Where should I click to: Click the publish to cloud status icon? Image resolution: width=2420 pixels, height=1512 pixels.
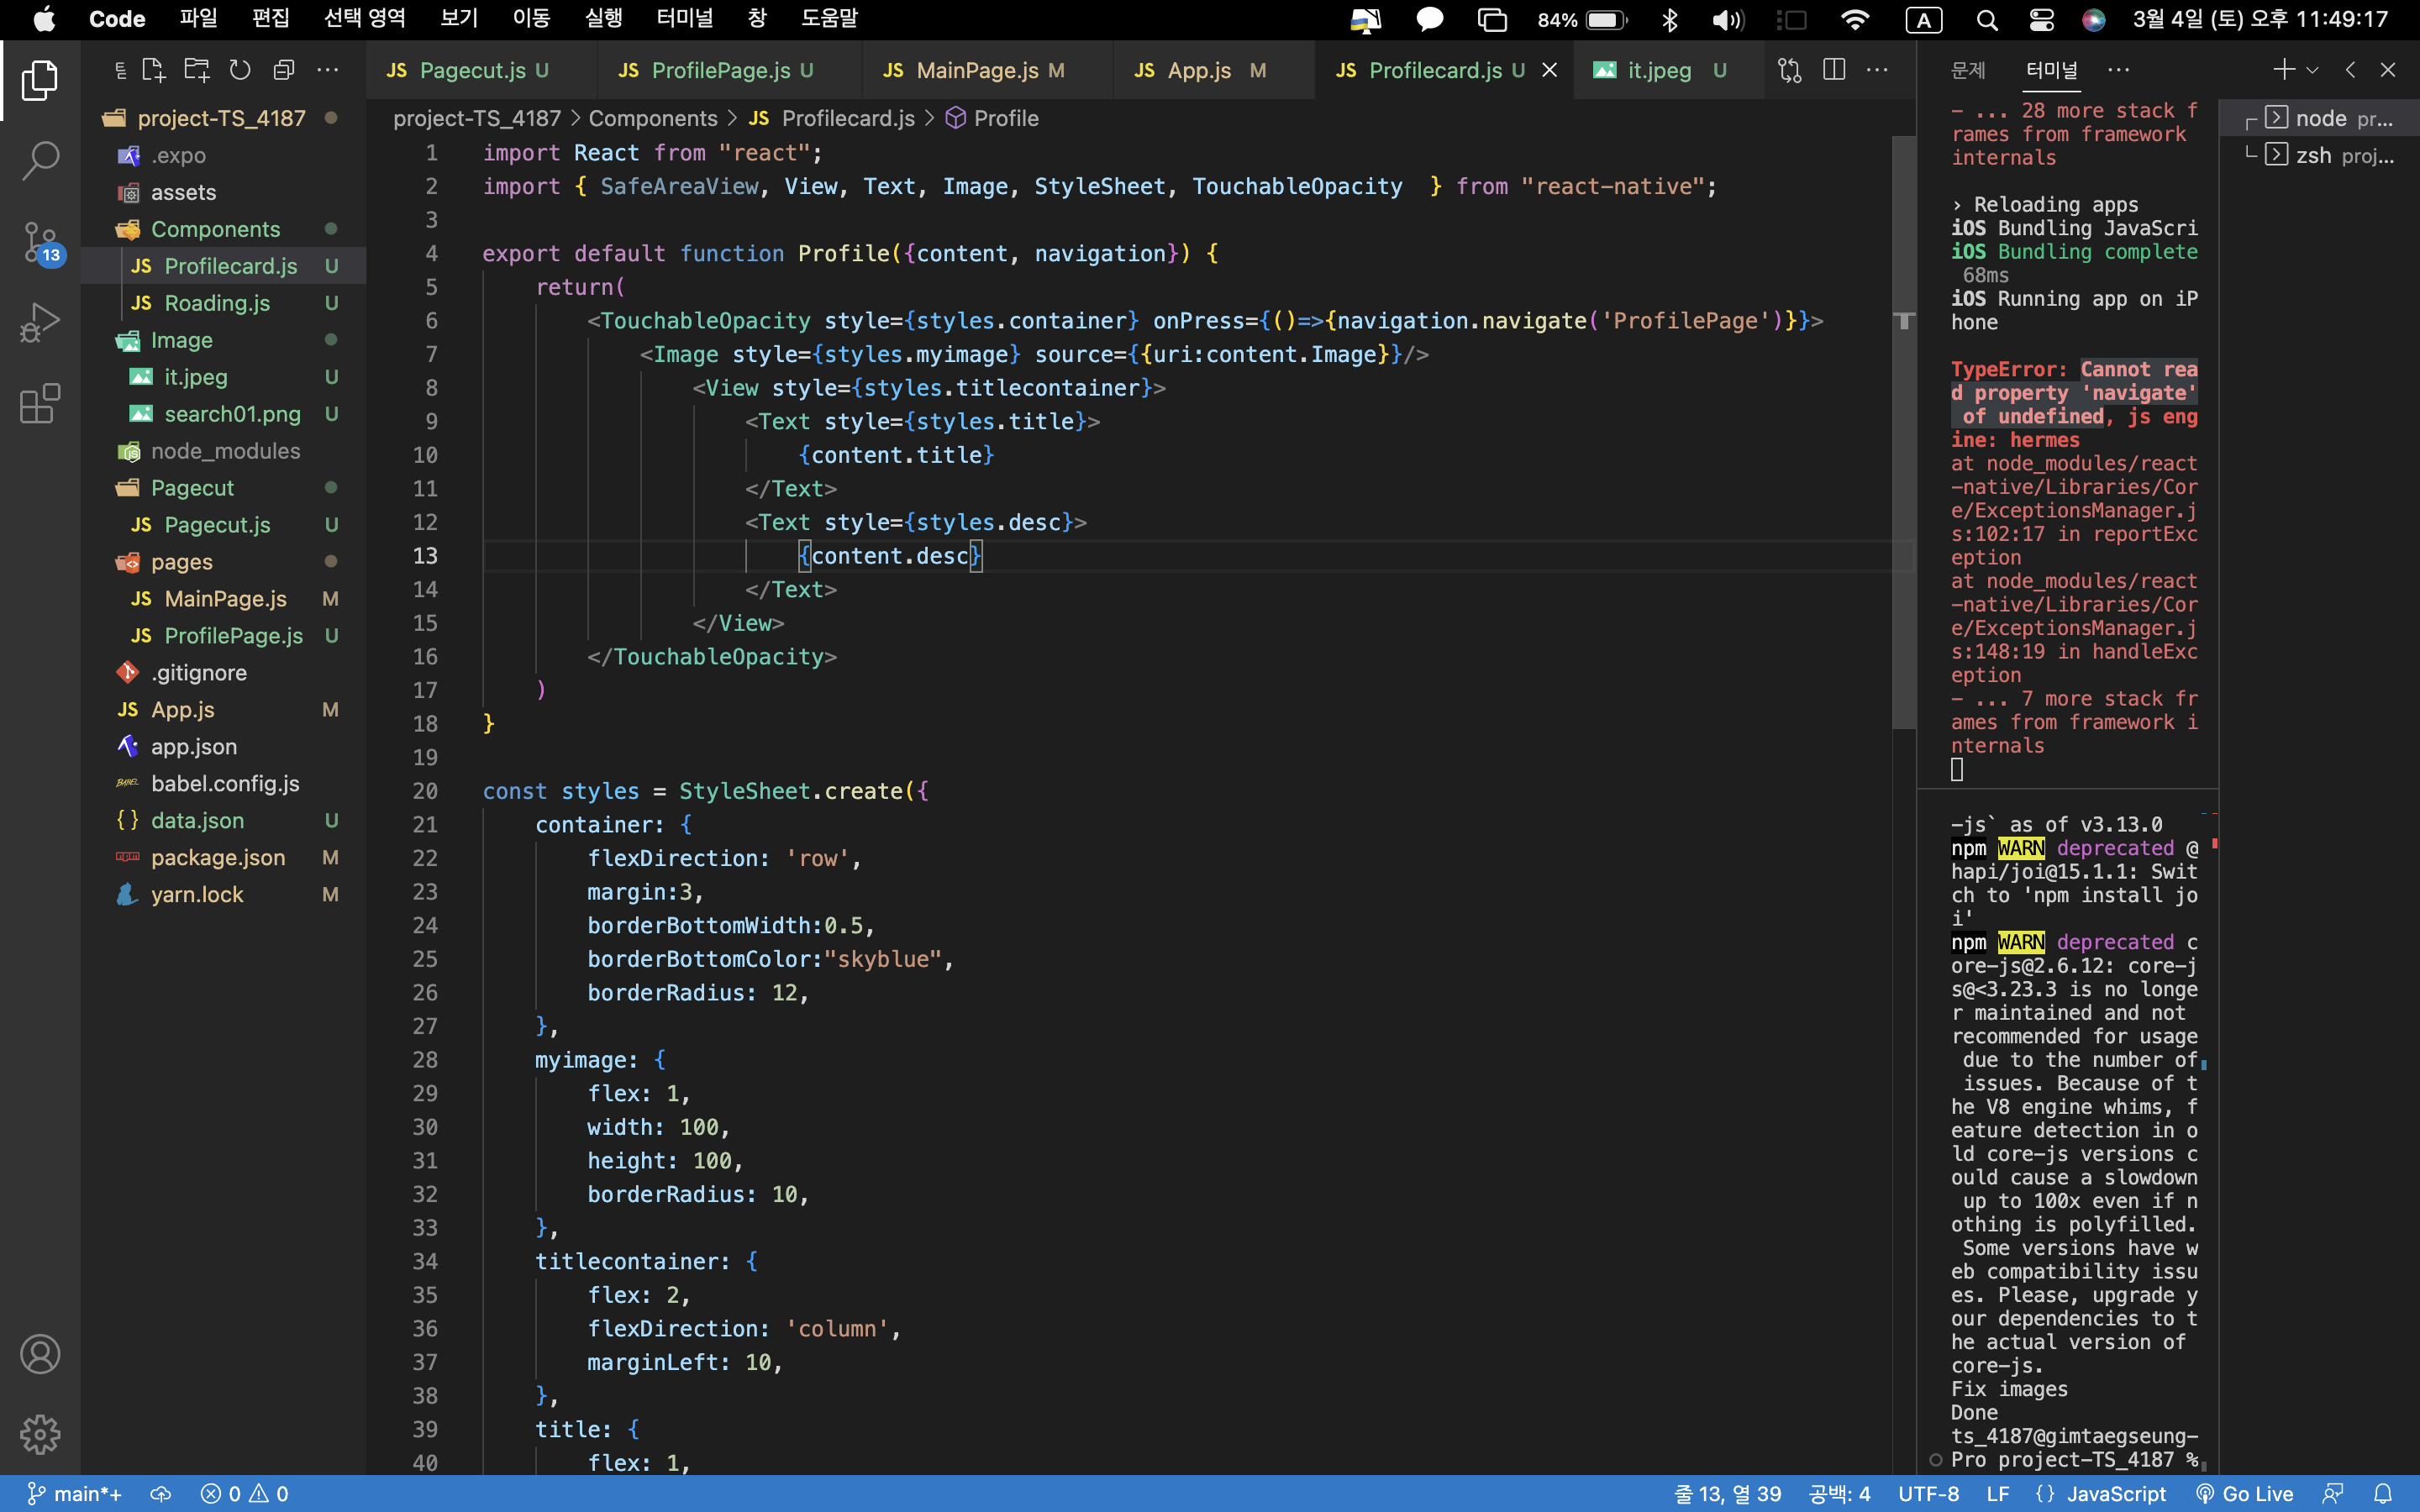pyautogui.click(x=161, y=1494)
